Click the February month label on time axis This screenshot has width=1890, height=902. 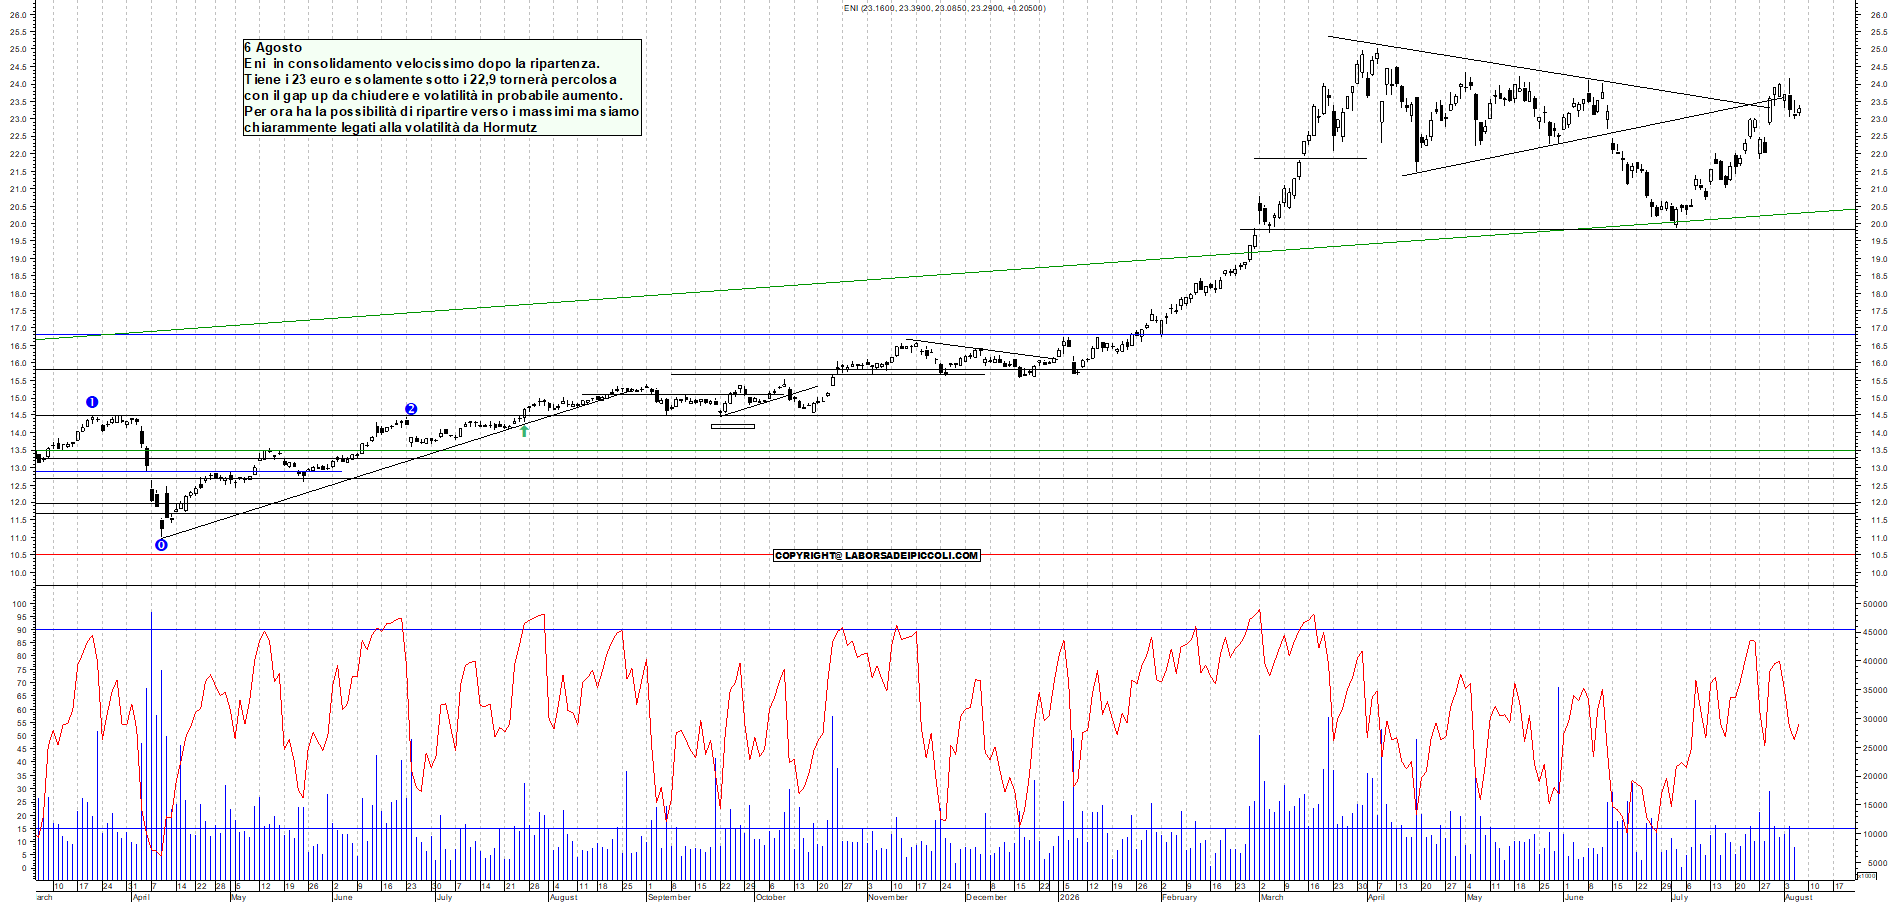click(x=1179, y=897)
